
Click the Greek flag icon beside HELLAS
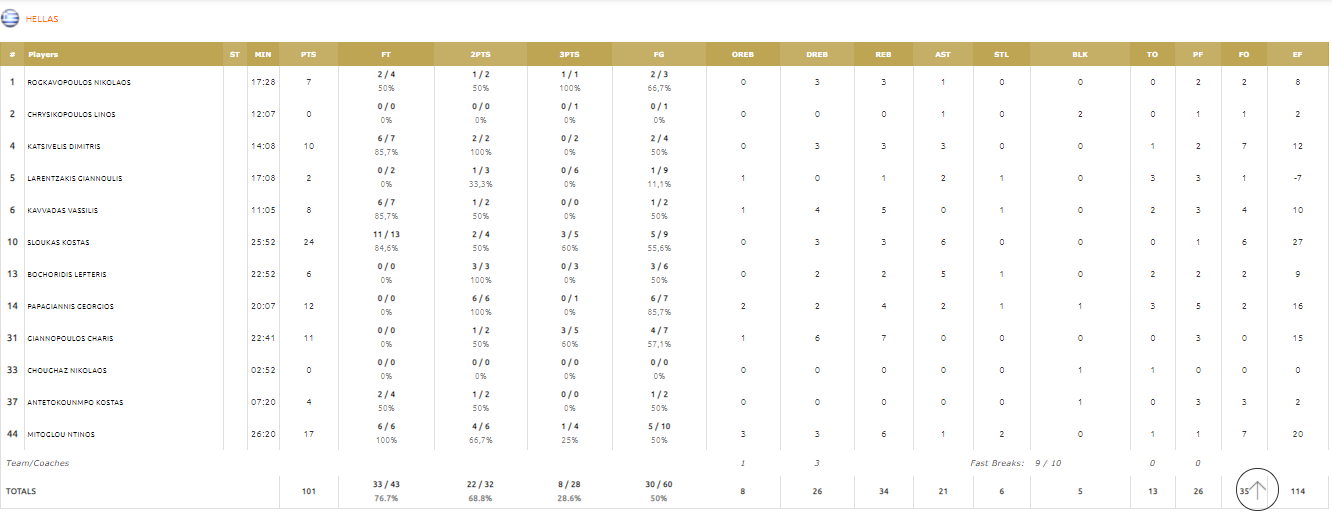pos(11,19)
